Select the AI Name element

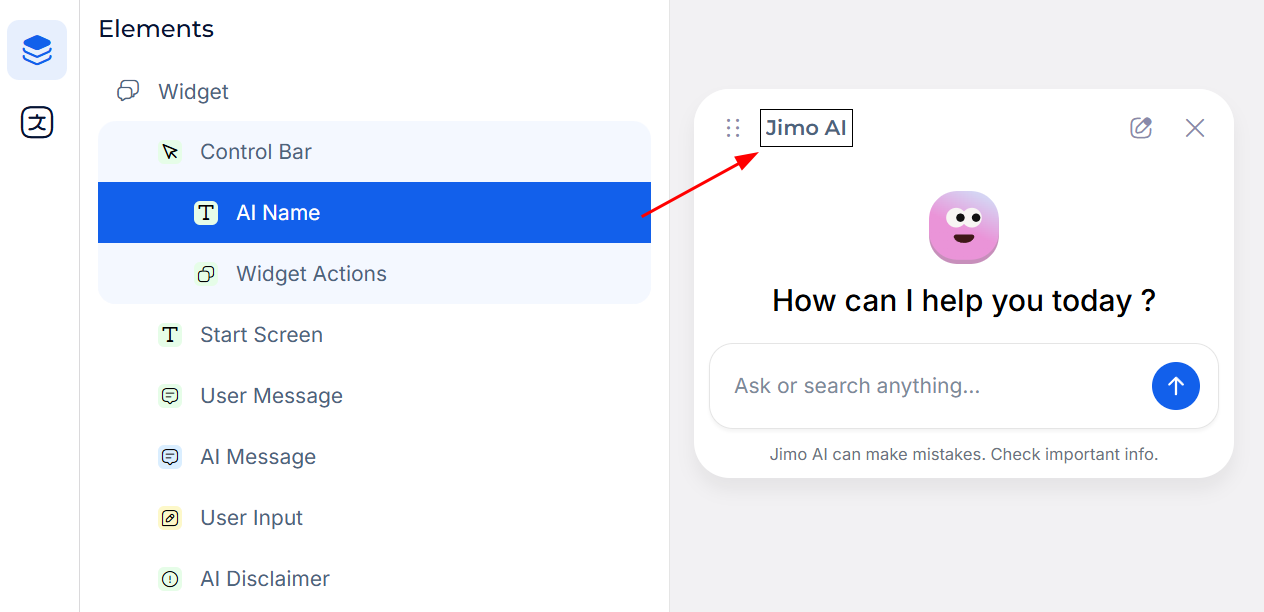point(278,213)
